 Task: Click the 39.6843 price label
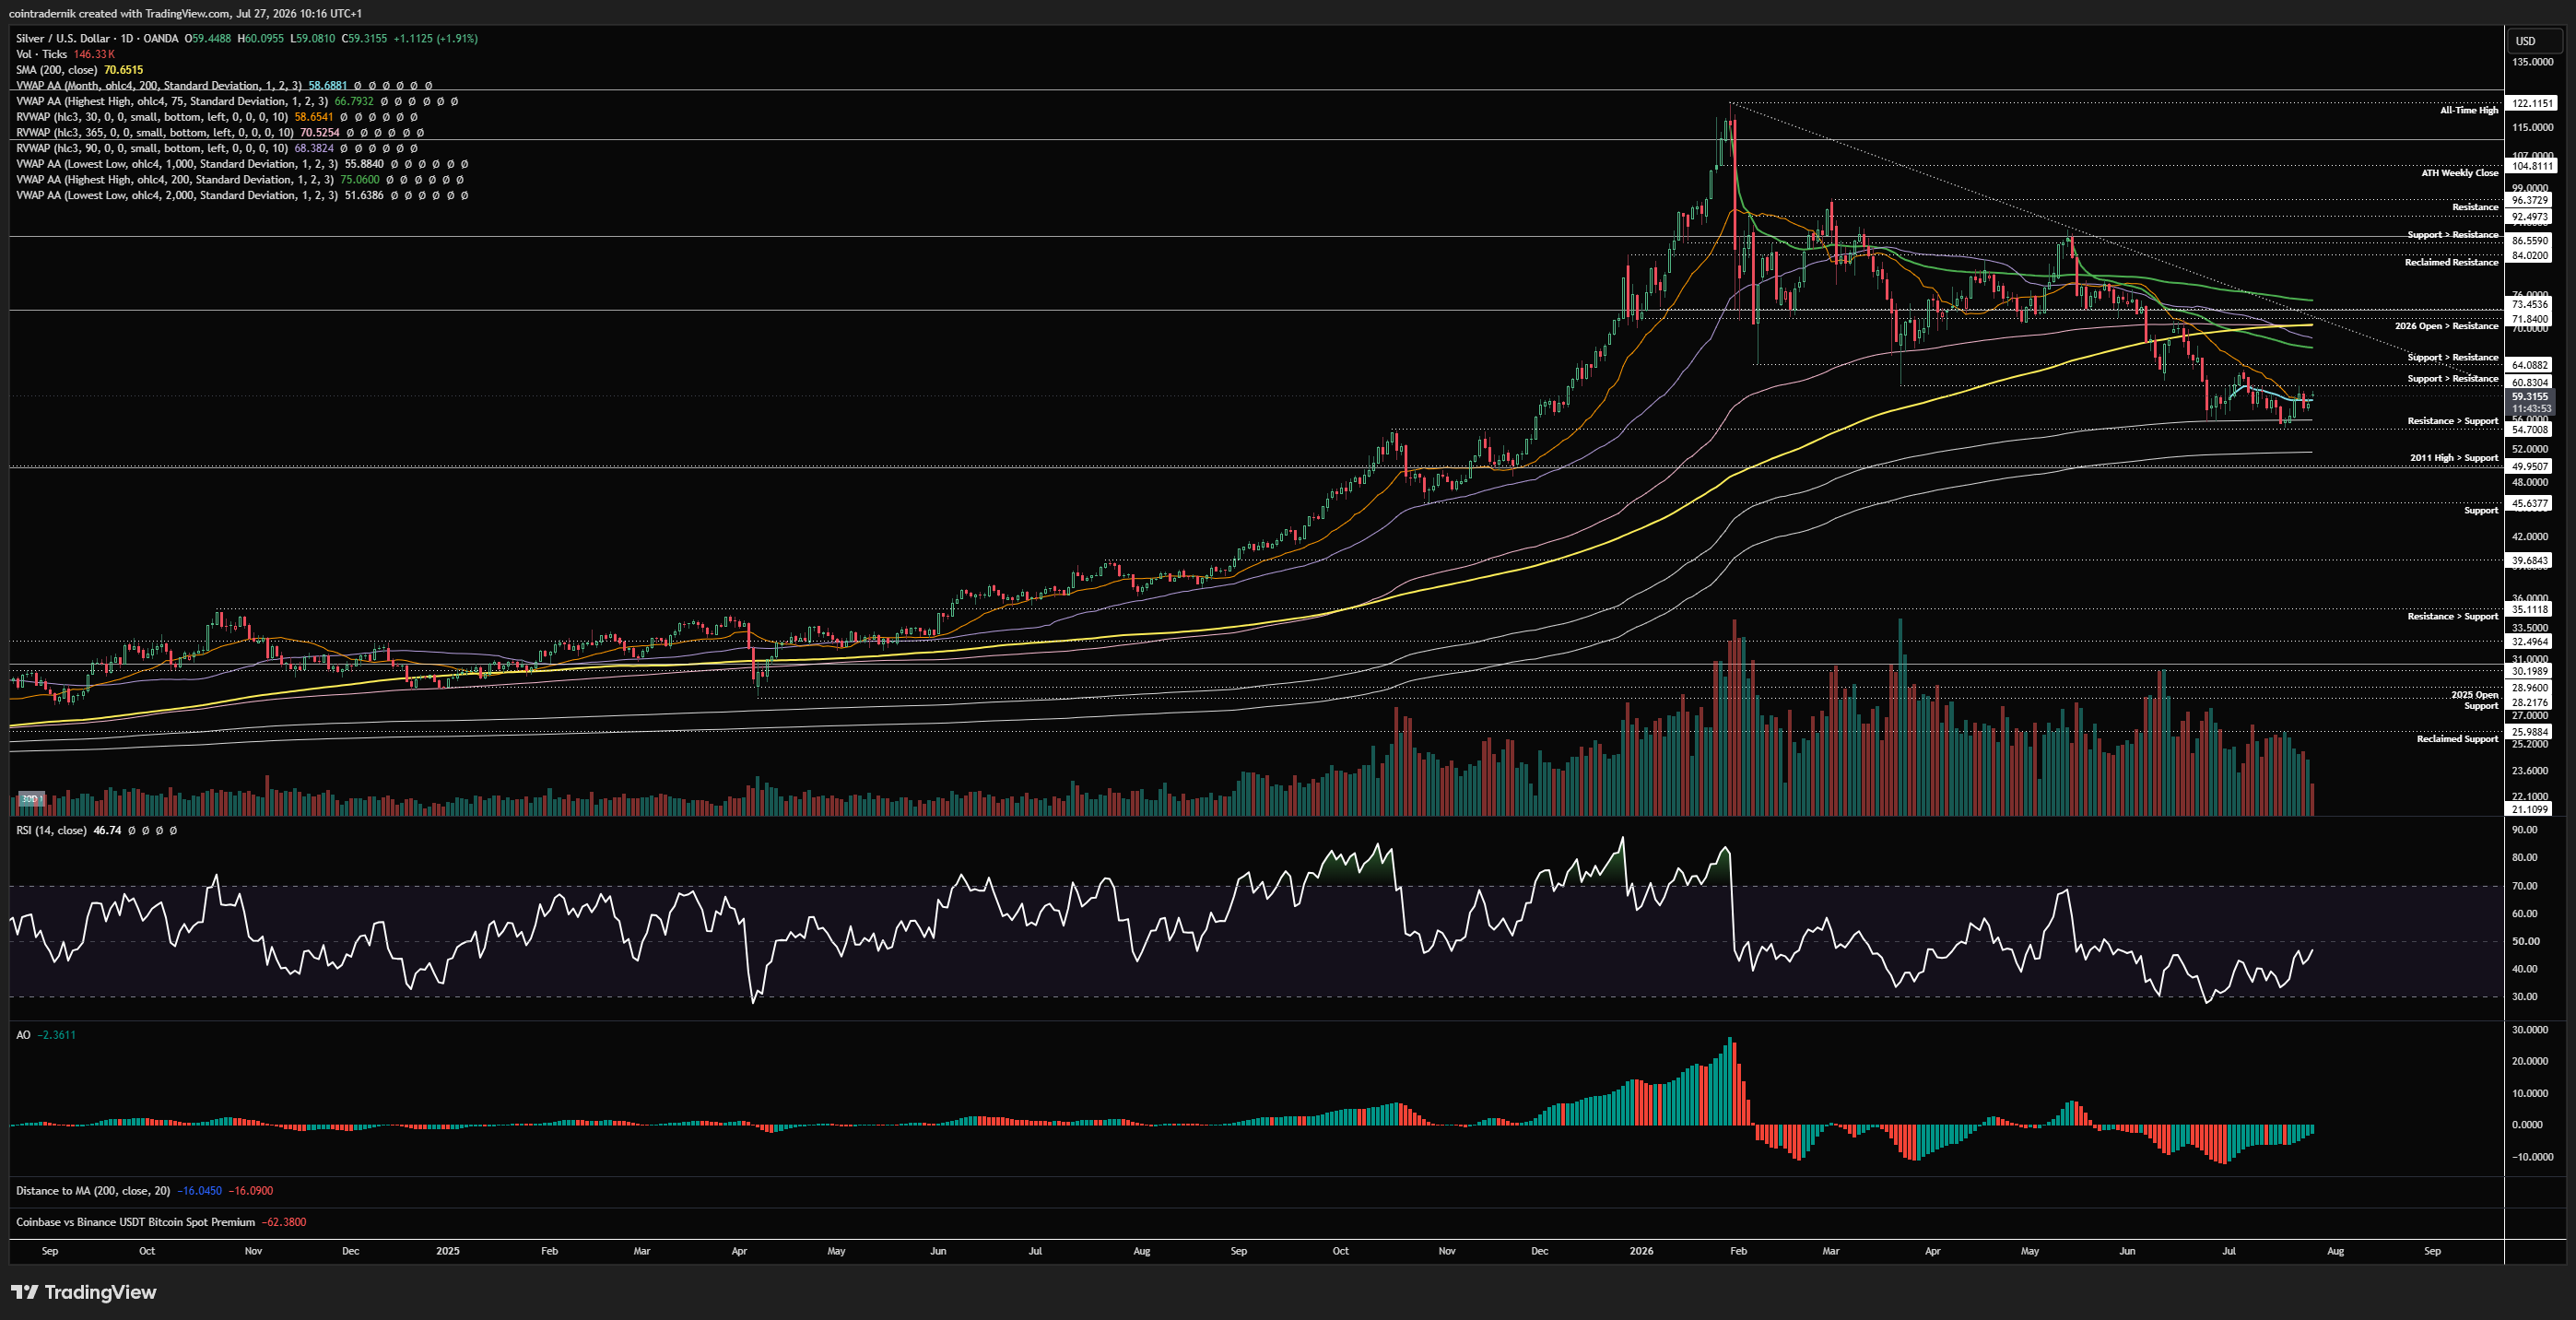pos(2530,561)
